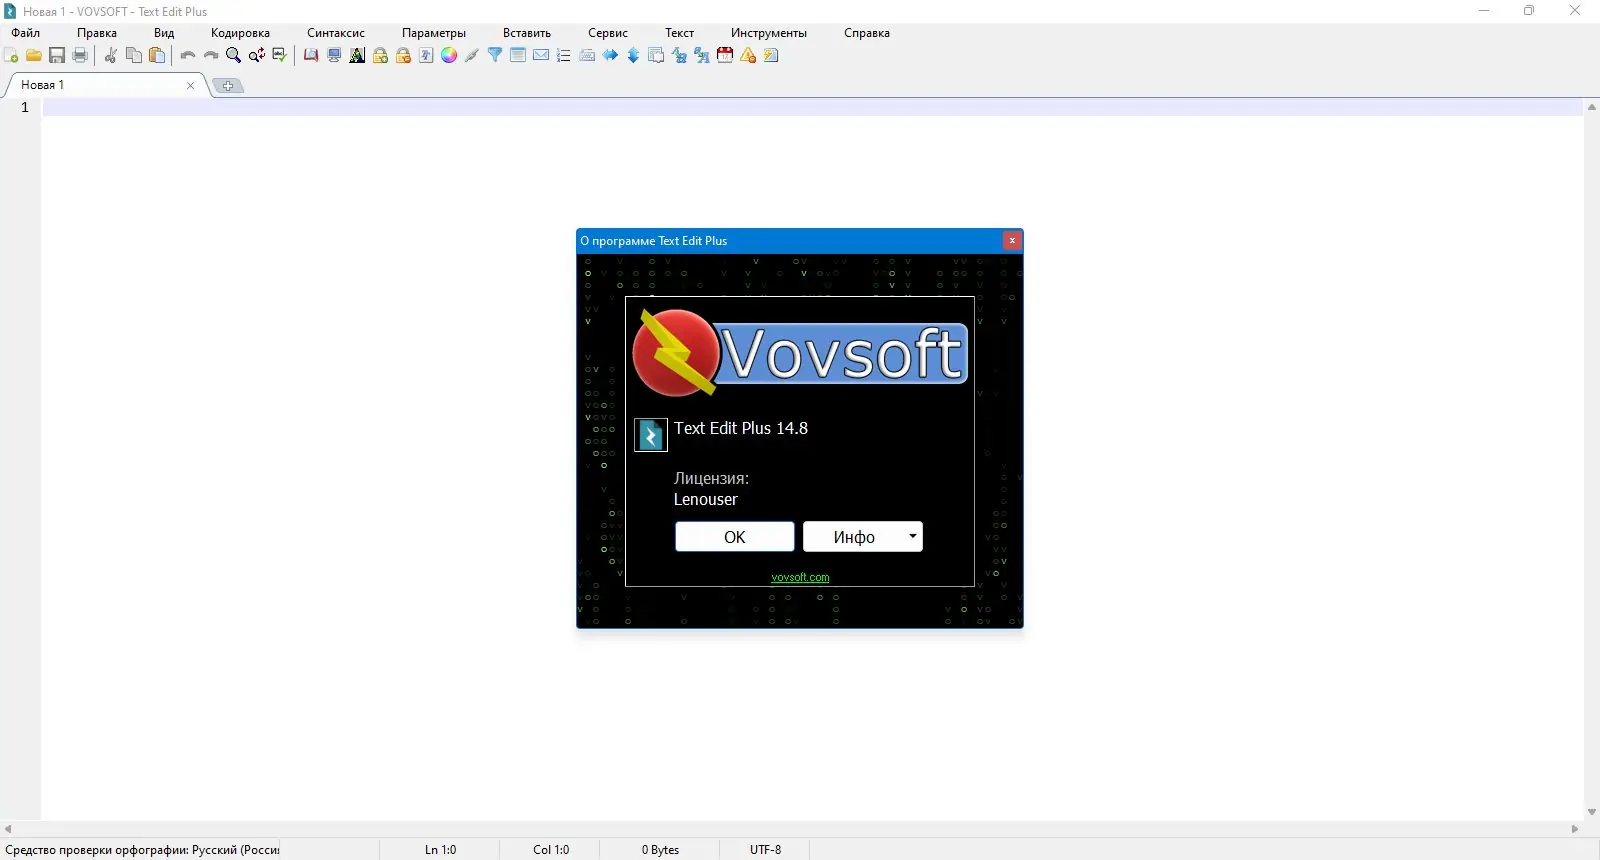Viewport: 1600px width, 860px height.
Task: Add a new tab with plus button
Action: (228, 86)
